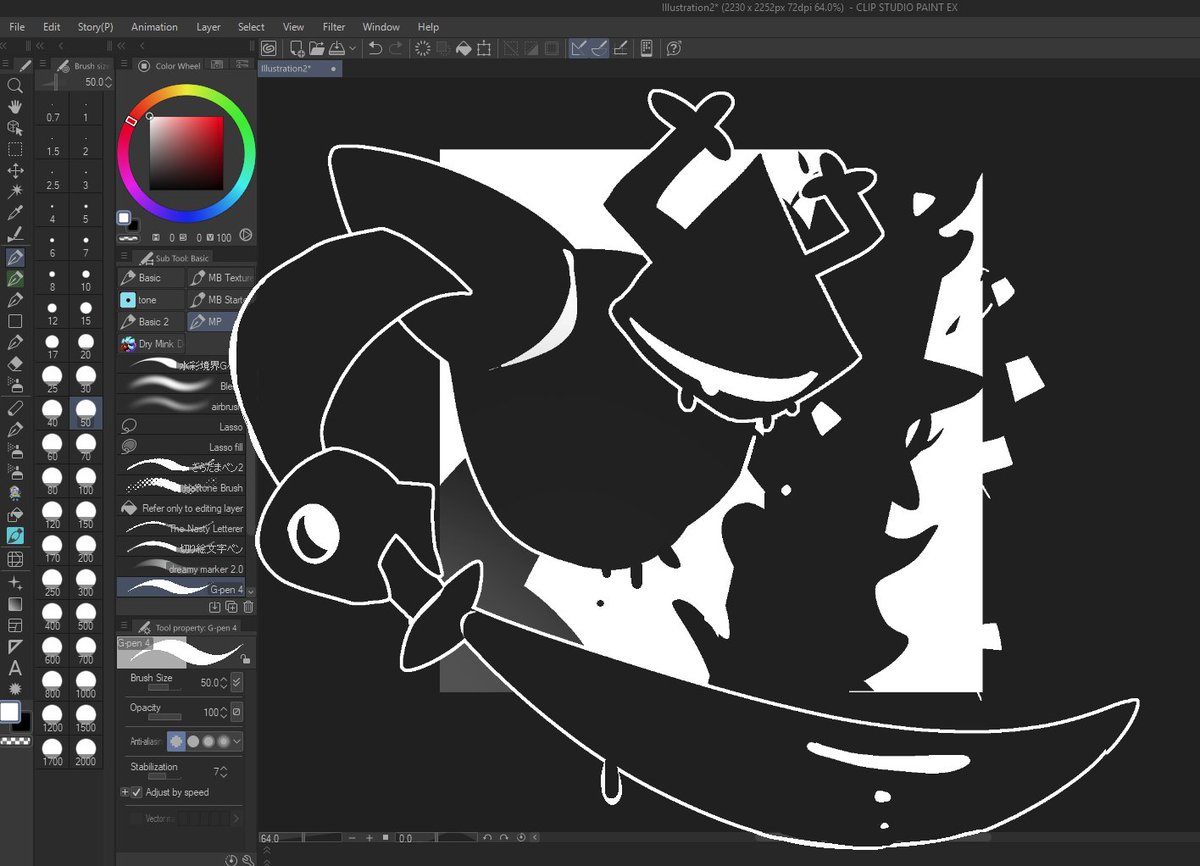Toggle snap to special ruler
The image size is (1200, 866).
coord(599,48)
